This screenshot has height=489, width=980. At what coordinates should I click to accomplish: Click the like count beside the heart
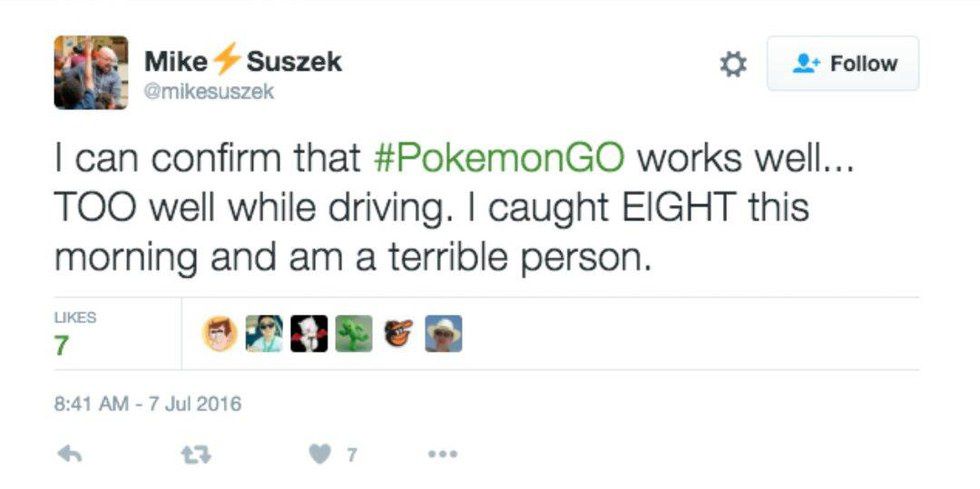pos(351,455)
